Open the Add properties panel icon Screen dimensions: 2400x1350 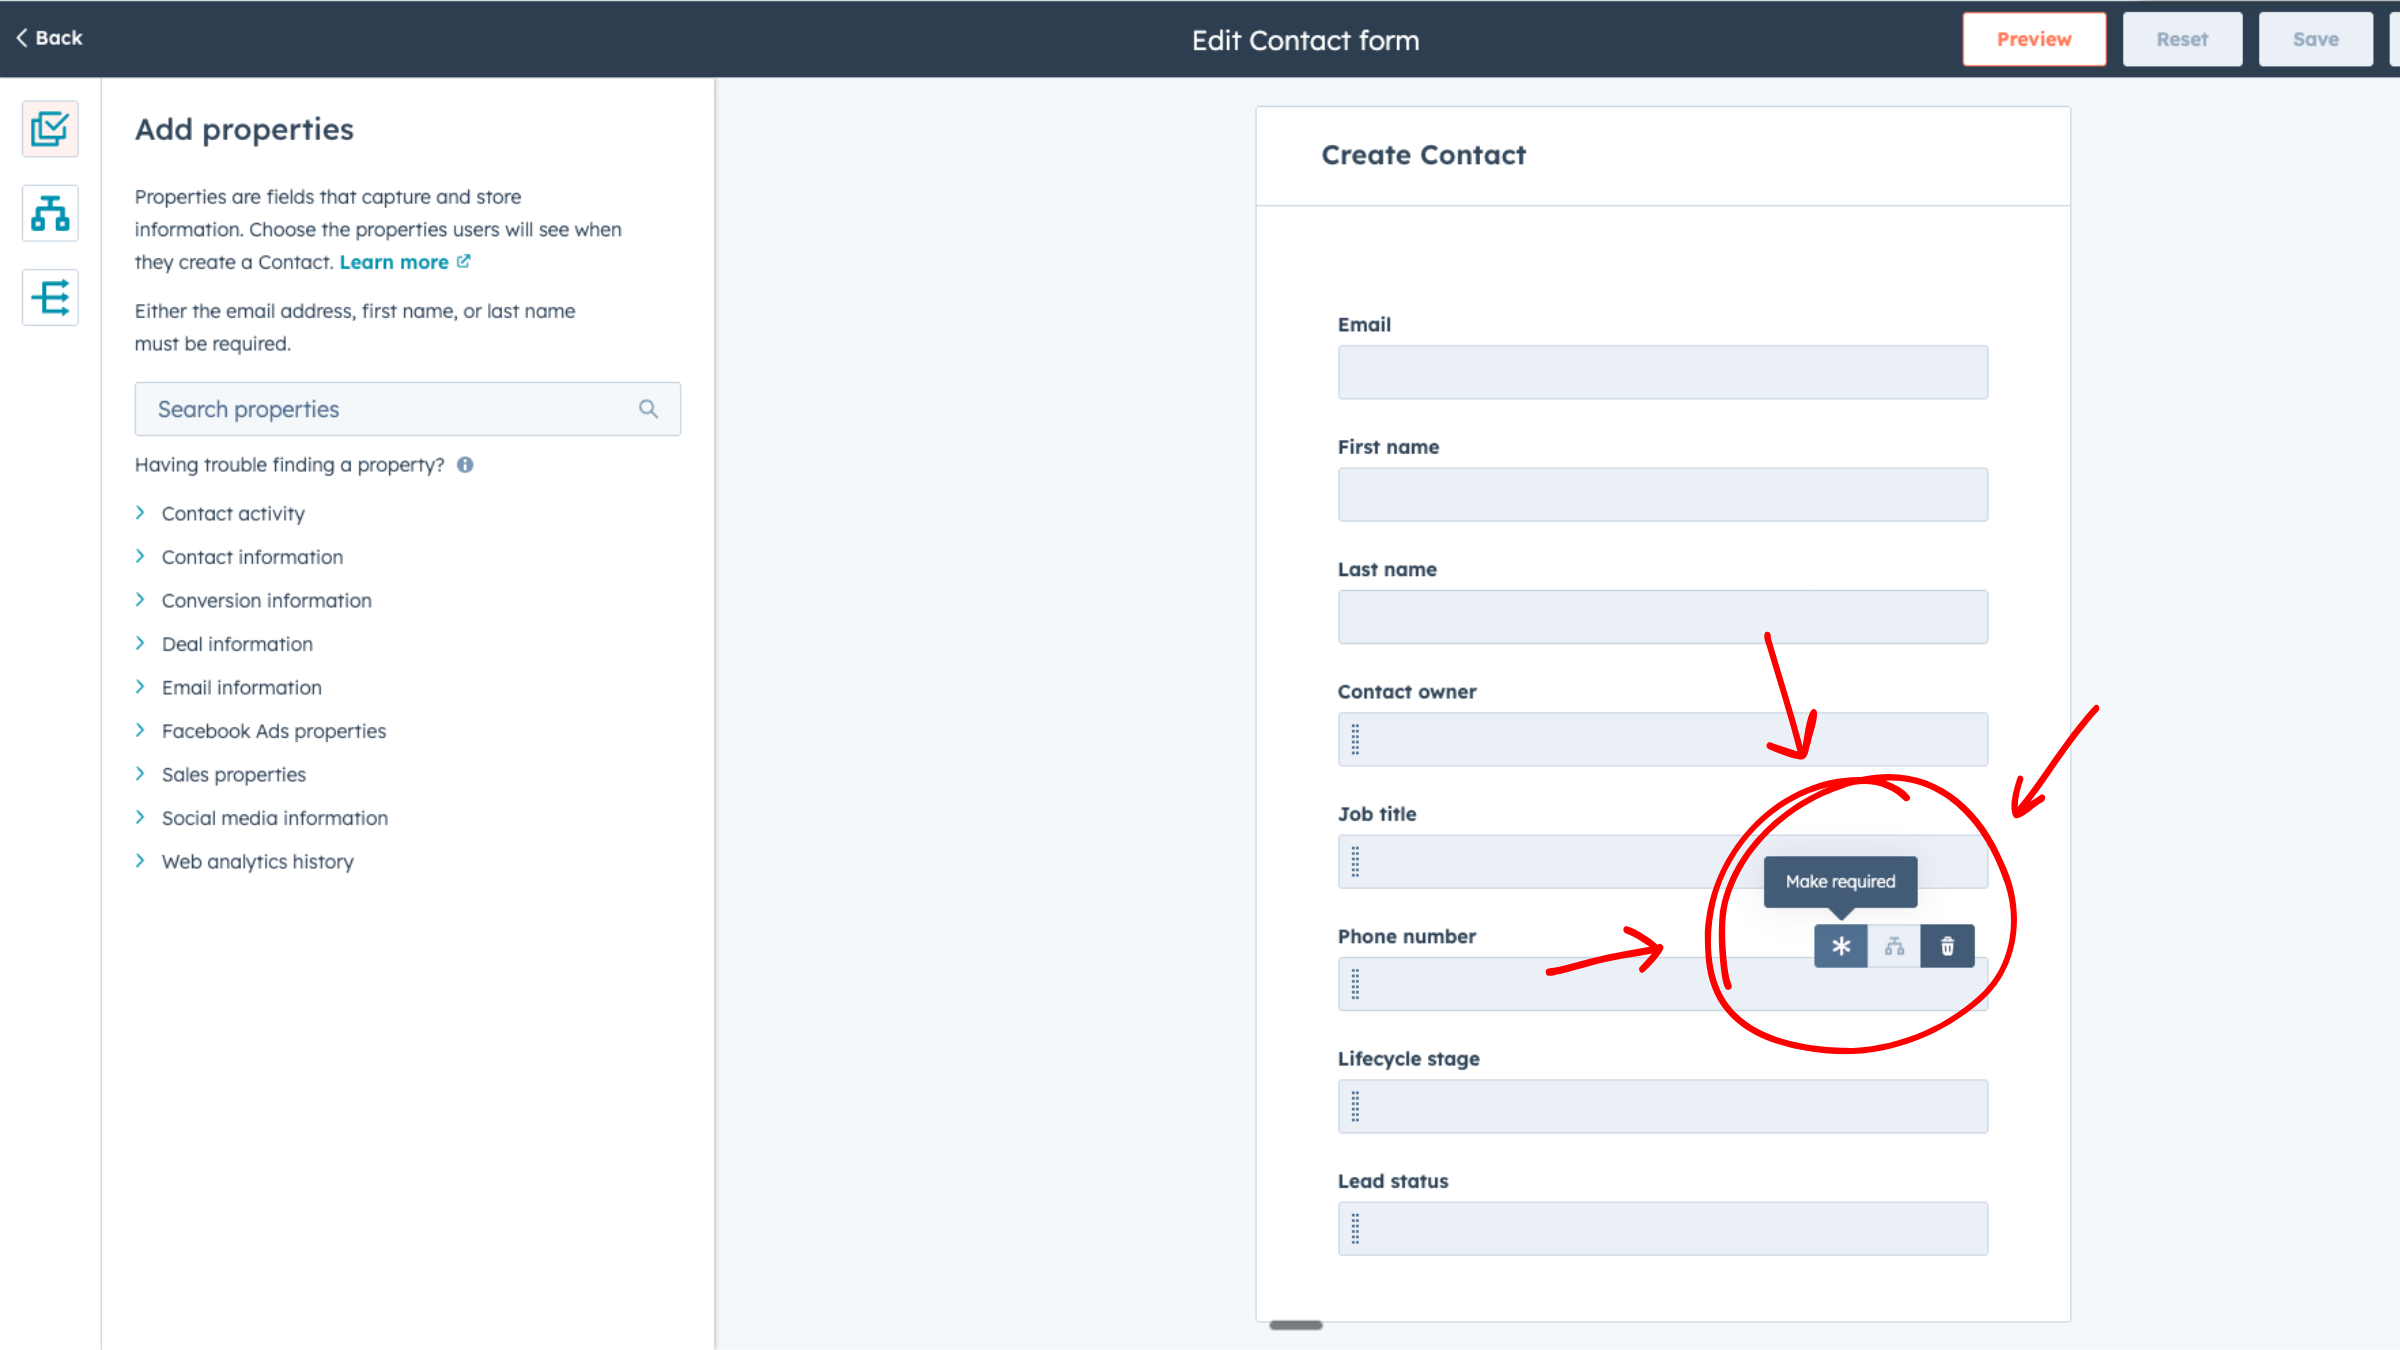(x=49, y=128)
